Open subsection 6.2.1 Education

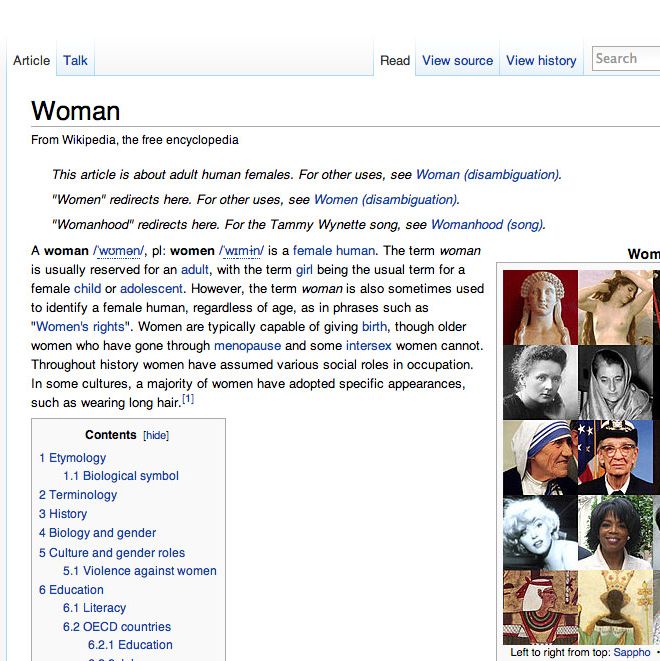pos(130,645)
